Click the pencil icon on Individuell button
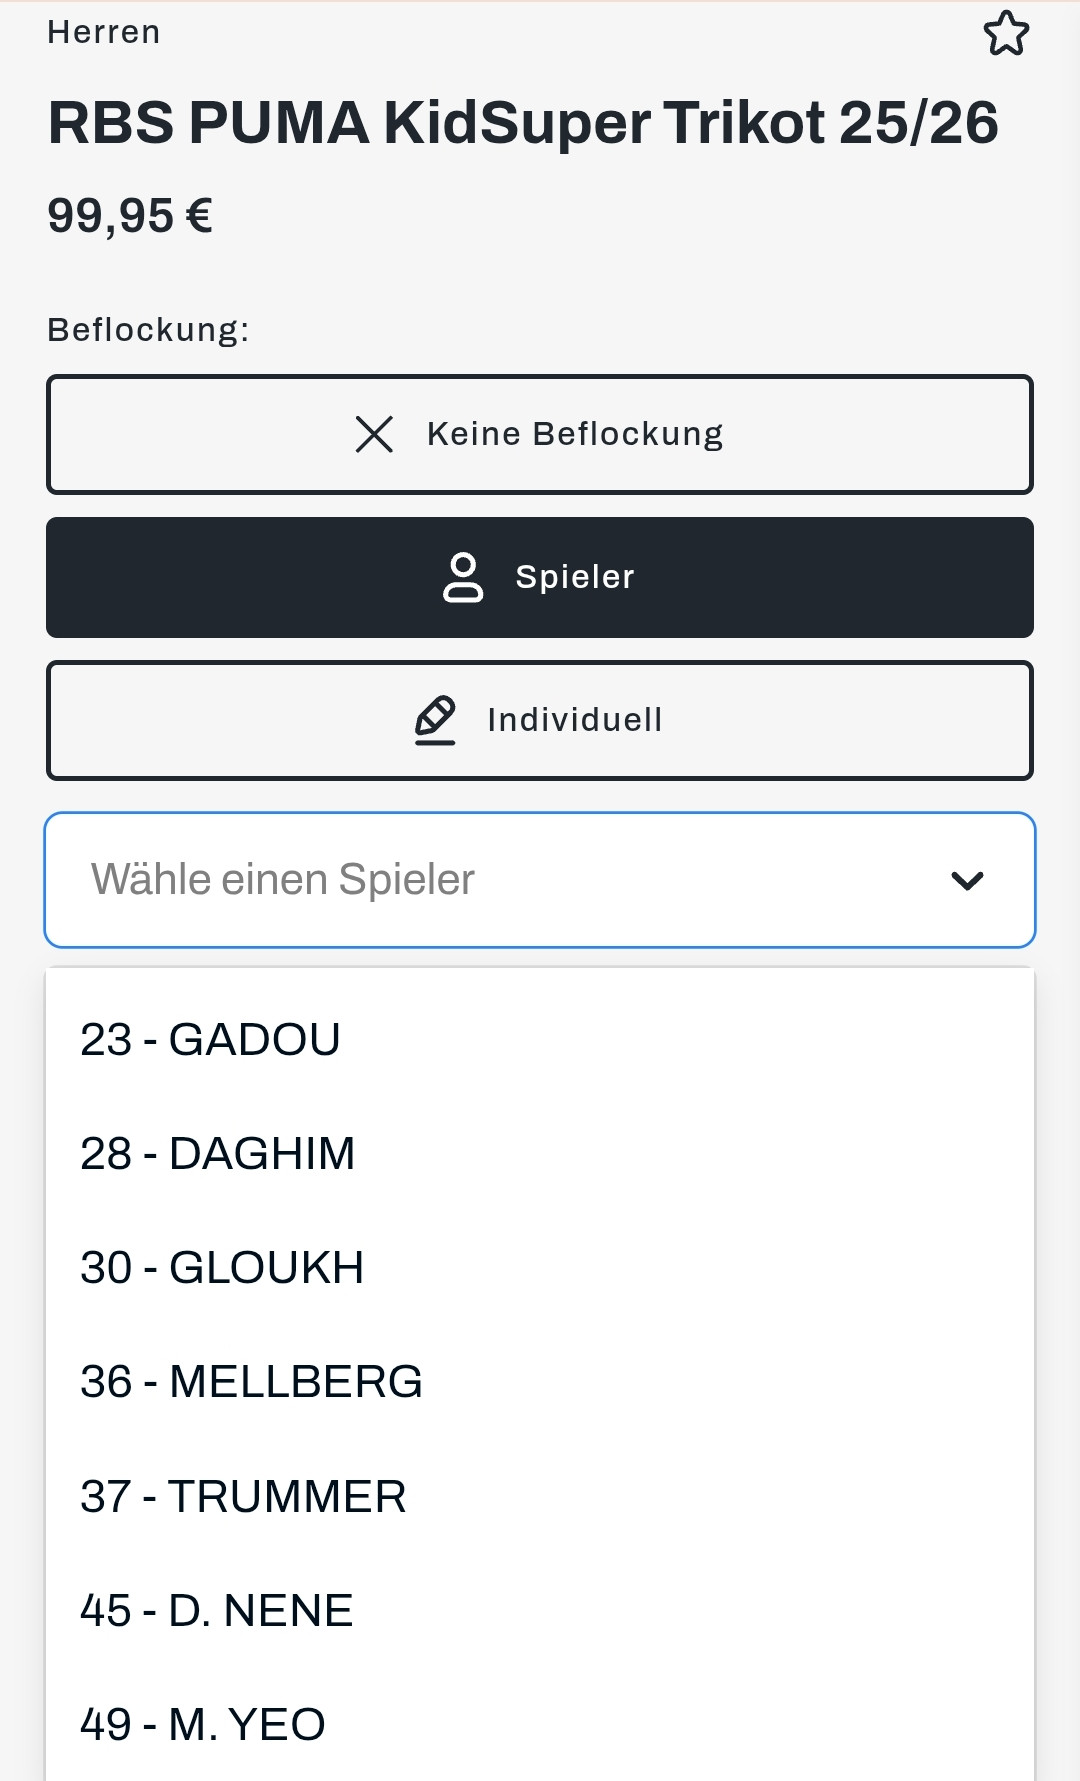The width and height of the screenshot is (1080, 1781). [435, 720]
